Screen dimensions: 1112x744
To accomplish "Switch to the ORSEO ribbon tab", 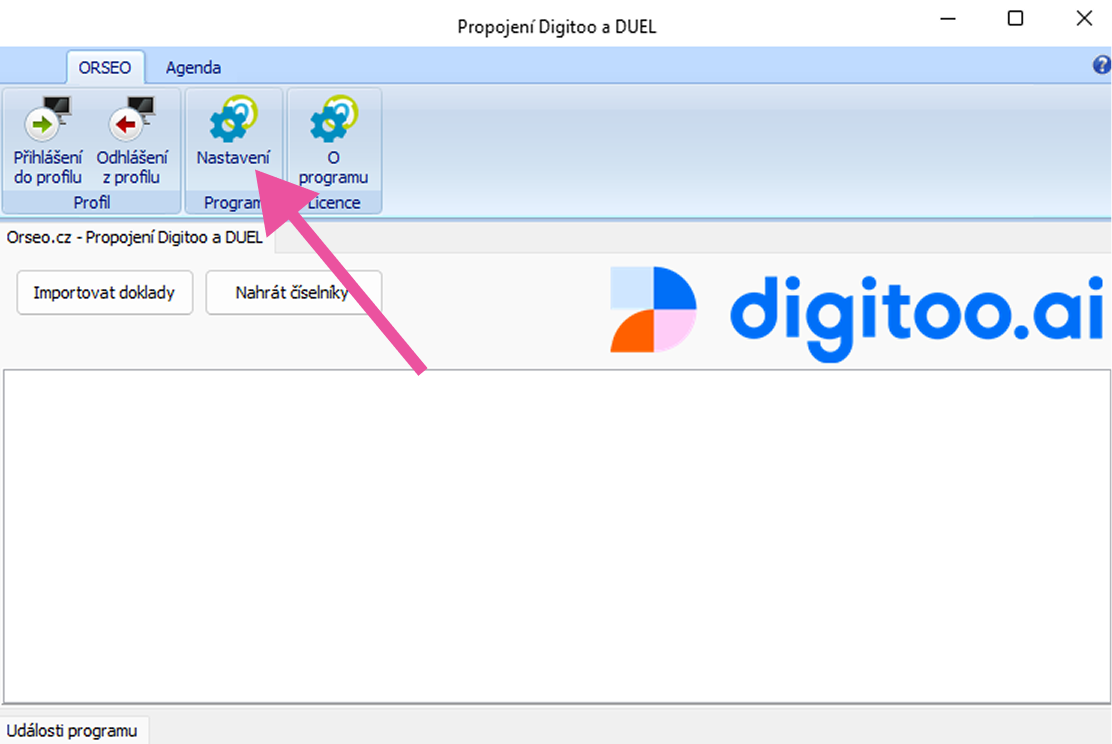I will tap(105, 67).
